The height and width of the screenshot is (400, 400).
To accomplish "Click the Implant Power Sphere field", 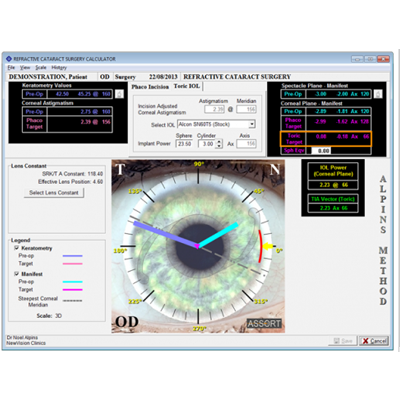I will 185,144.
